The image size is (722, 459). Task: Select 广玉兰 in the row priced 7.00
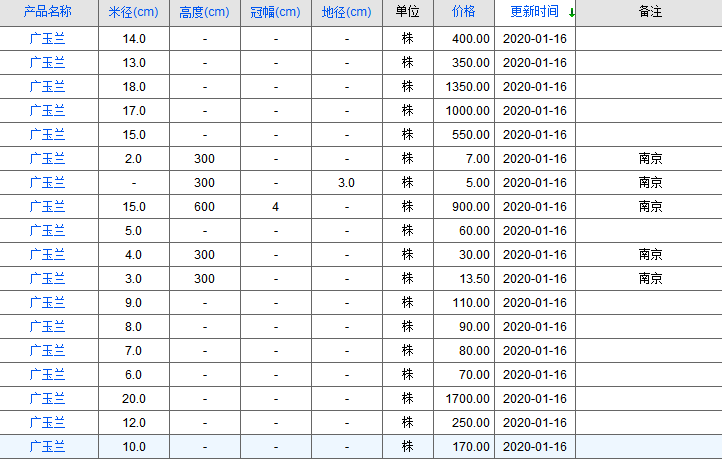pos(47,159)
